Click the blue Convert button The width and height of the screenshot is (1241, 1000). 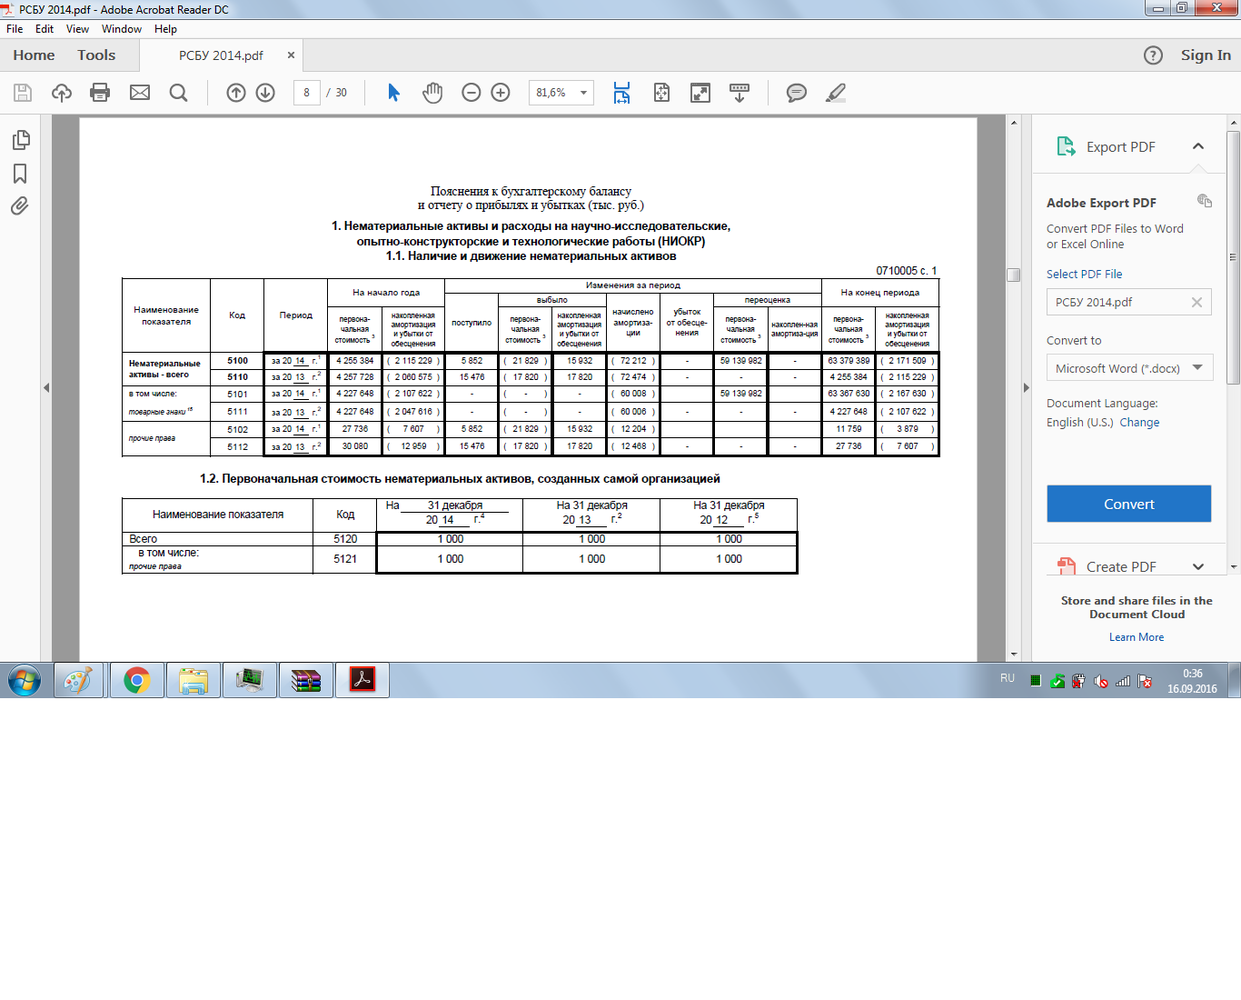click(x=1129, y=504)
